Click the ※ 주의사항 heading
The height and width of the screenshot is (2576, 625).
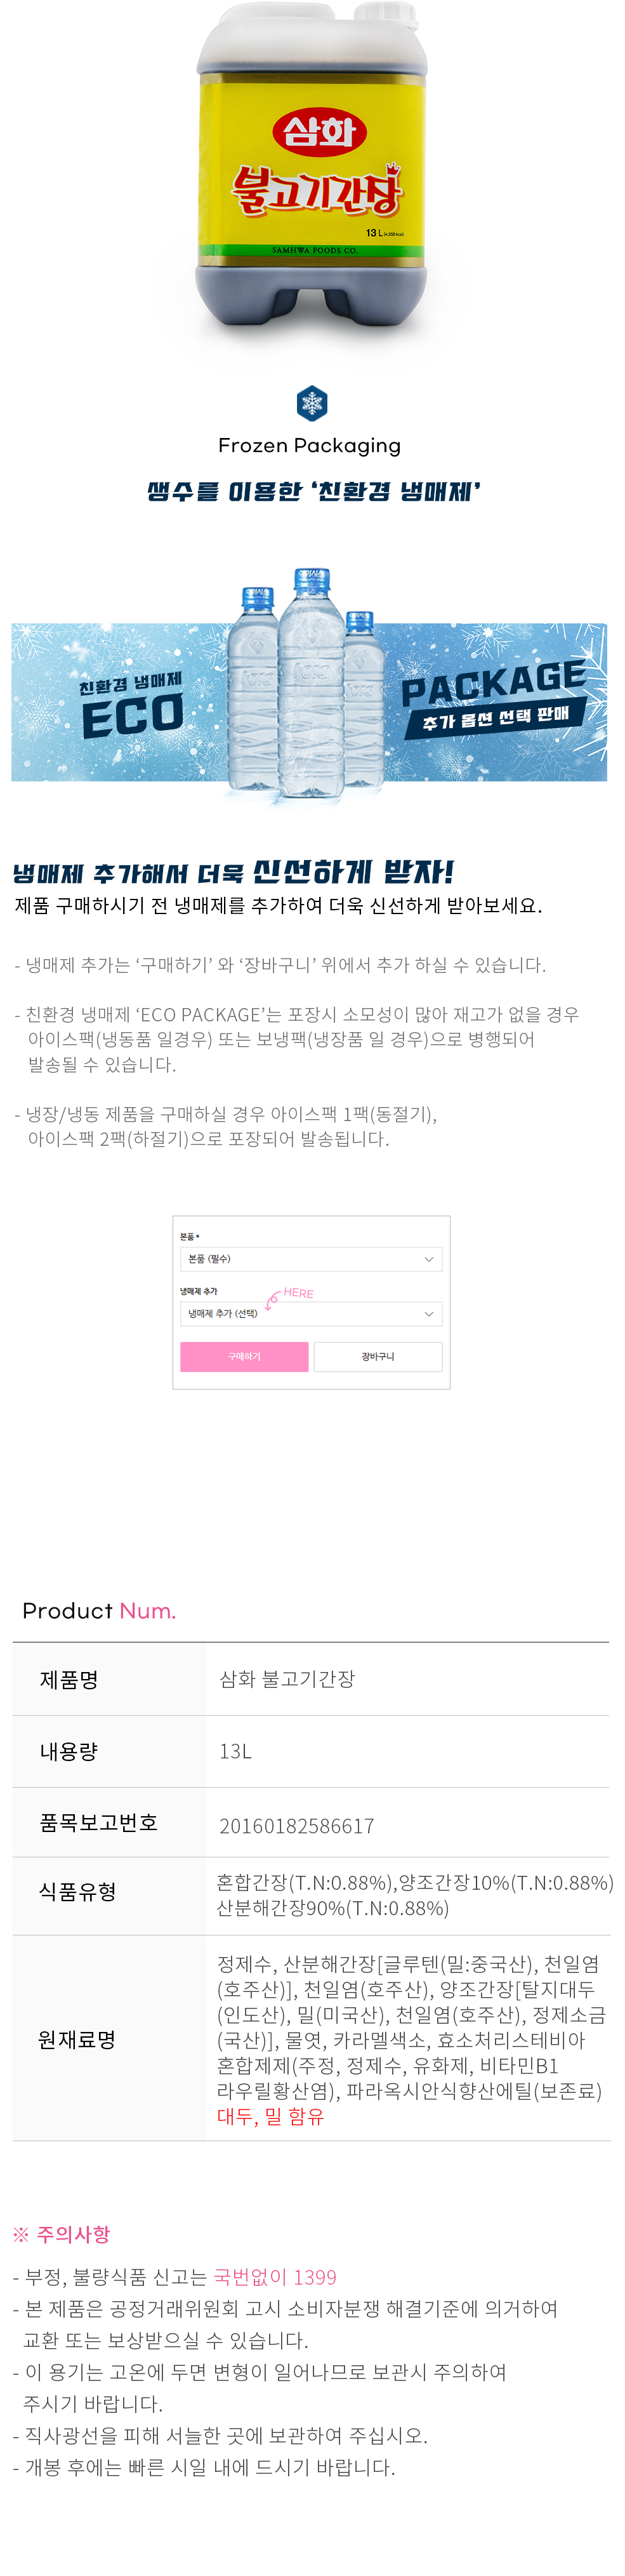coord(61,2233)
